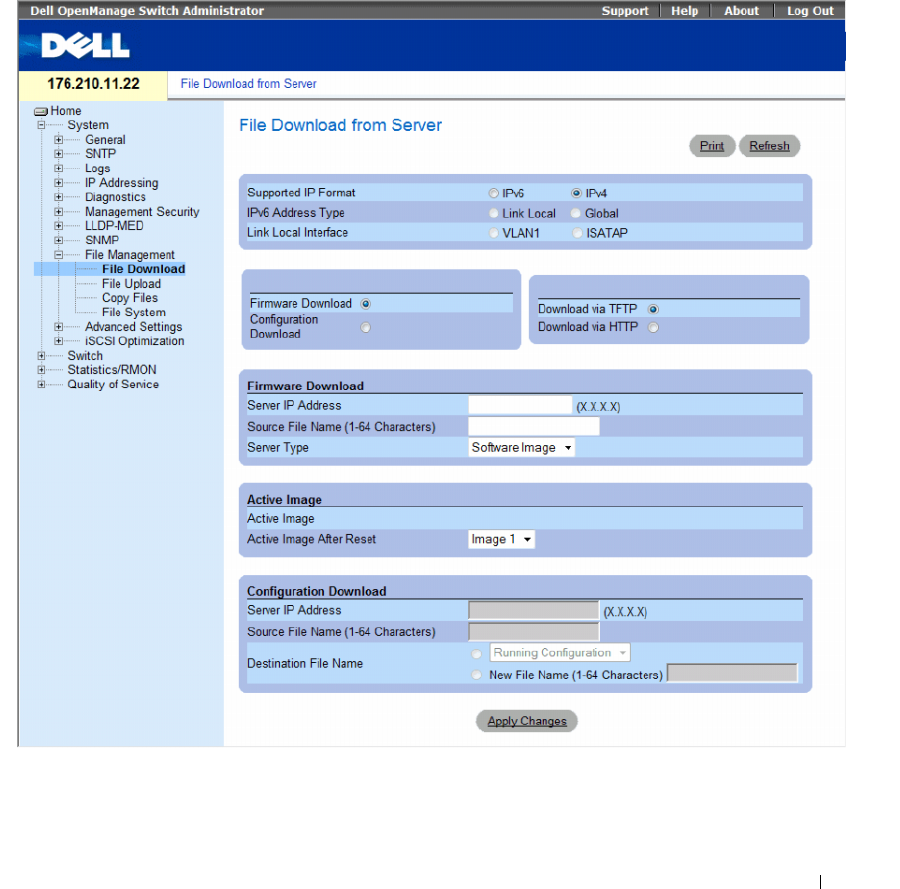The width and height of the screenshot is (900, 889).
Task: Expand the iSCSI Optimization tree node
Action: click(59, 341)
